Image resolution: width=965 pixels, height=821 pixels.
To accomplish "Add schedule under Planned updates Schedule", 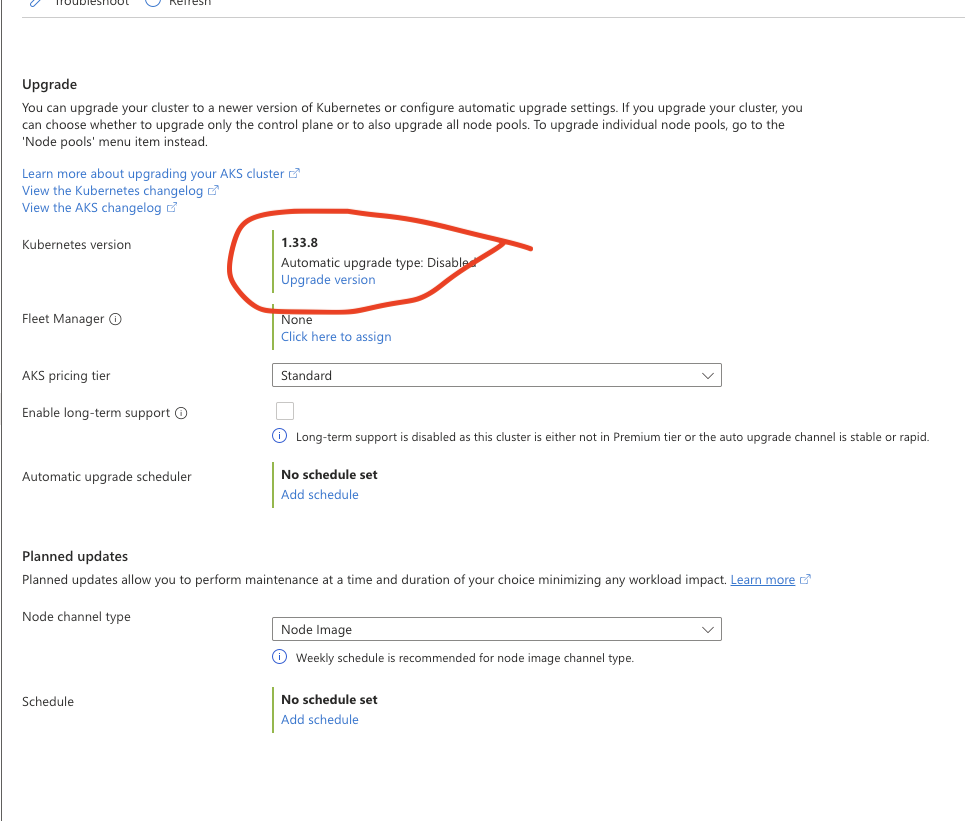I will coord(319,720).
